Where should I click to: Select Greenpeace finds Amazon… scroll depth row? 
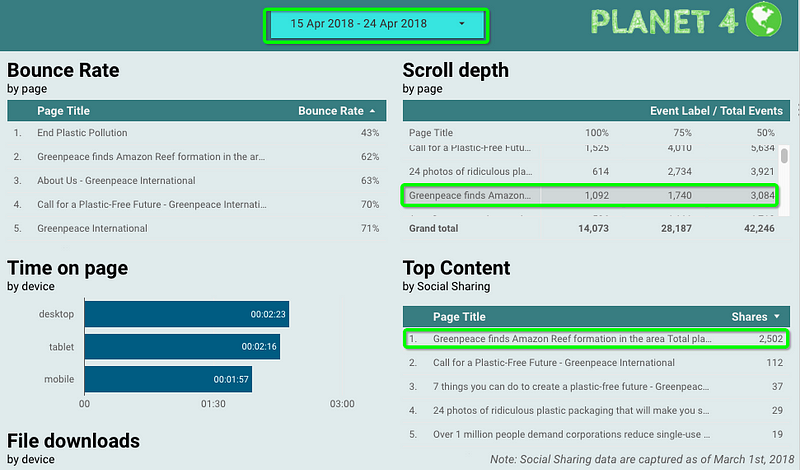click(591, 195)
